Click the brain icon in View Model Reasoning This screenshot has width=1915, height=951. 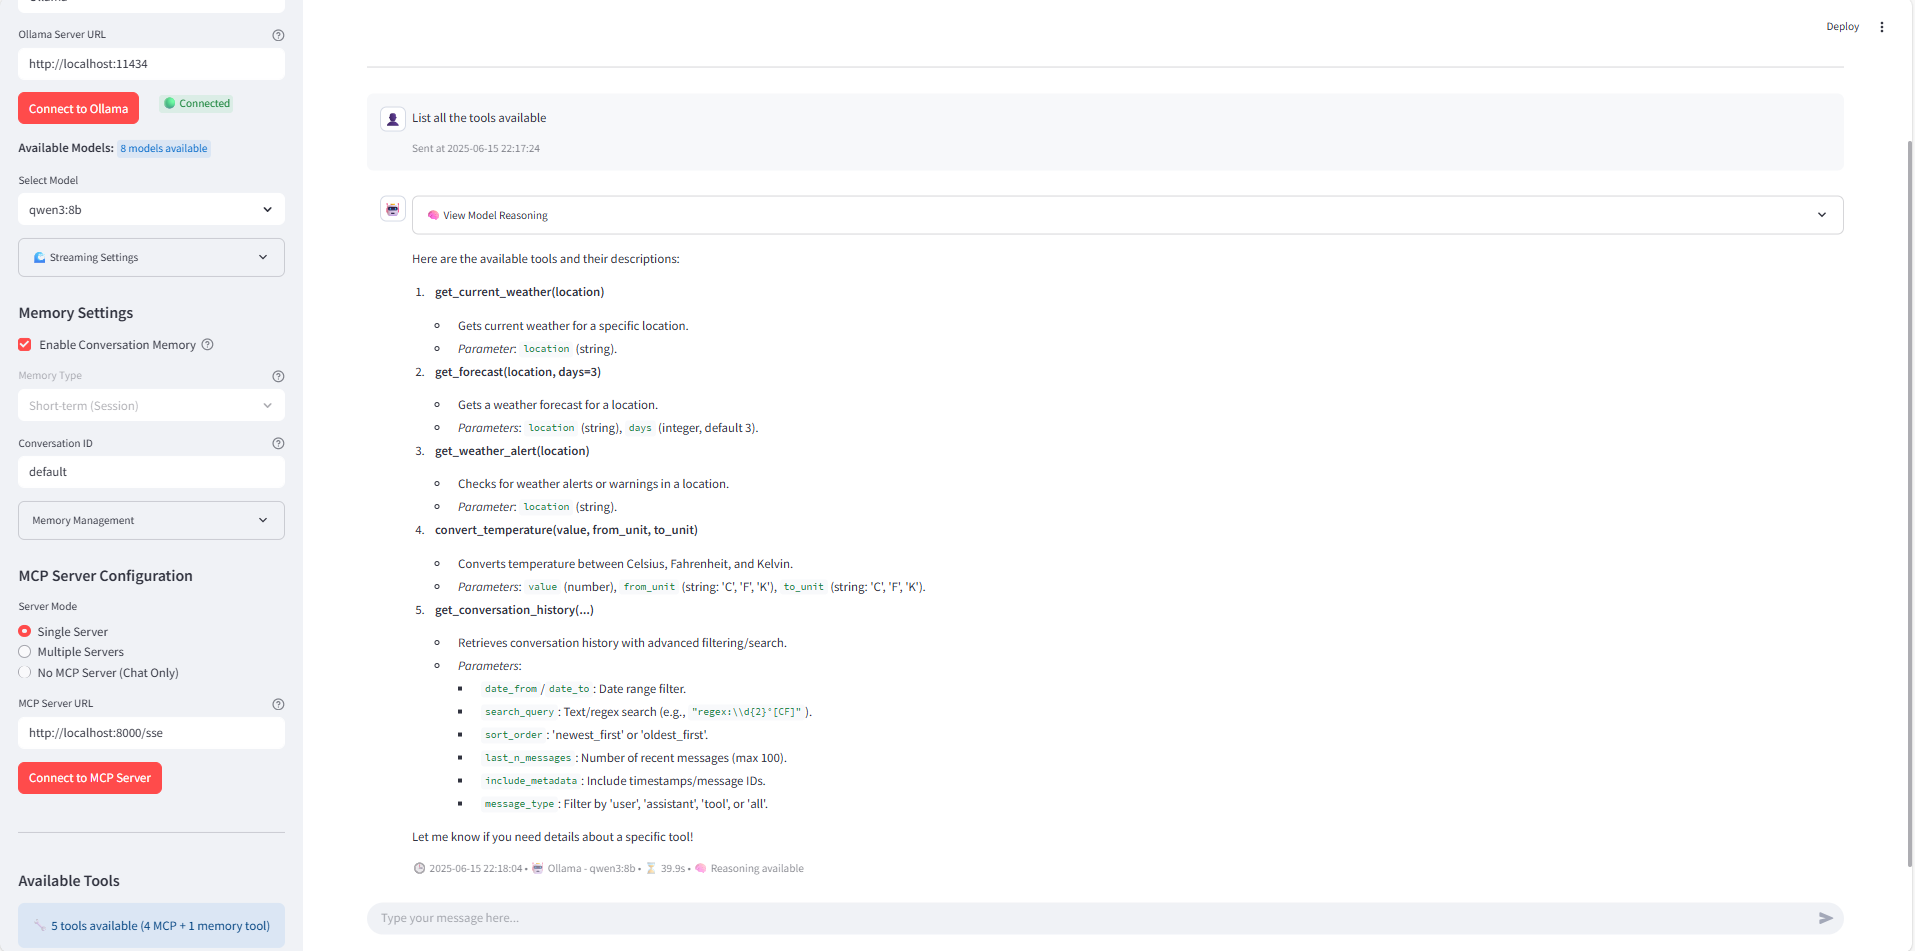[x=433, y=215]
